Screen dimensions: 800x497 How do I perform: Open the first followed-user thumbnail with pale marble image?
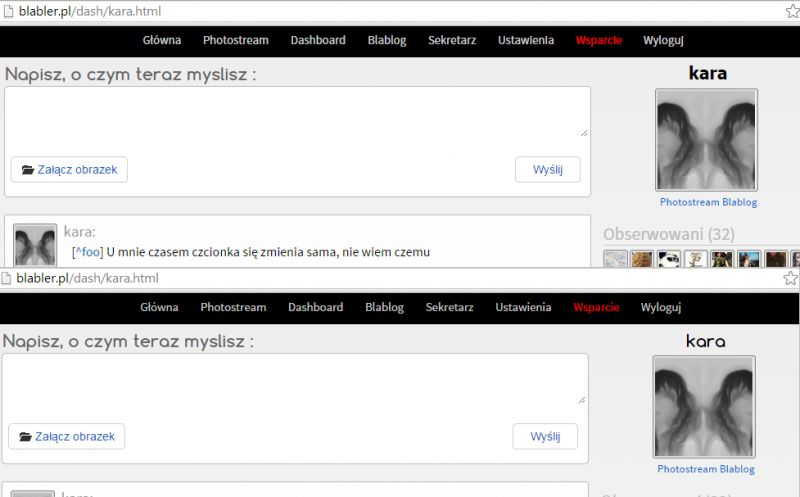pyautogui.click(x=615, y=259)
